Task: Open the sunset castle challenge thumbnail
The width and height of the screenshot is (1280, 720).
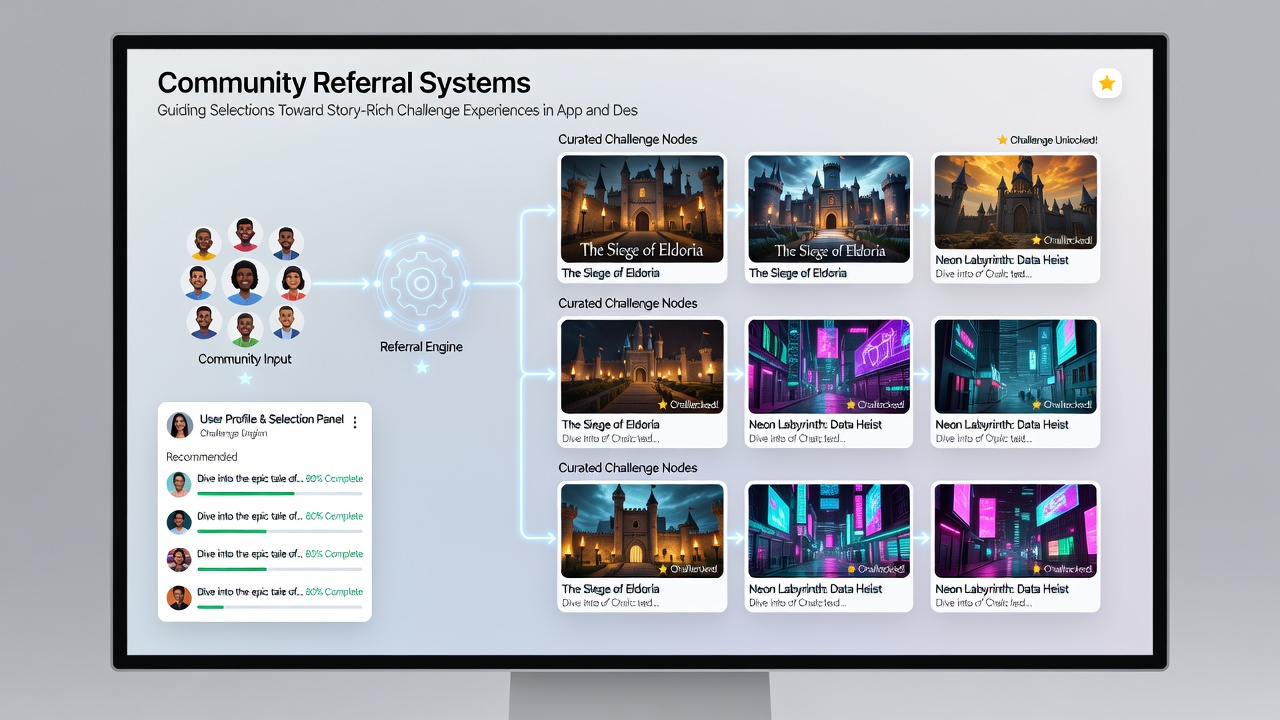Action: tap(1015, 202)
